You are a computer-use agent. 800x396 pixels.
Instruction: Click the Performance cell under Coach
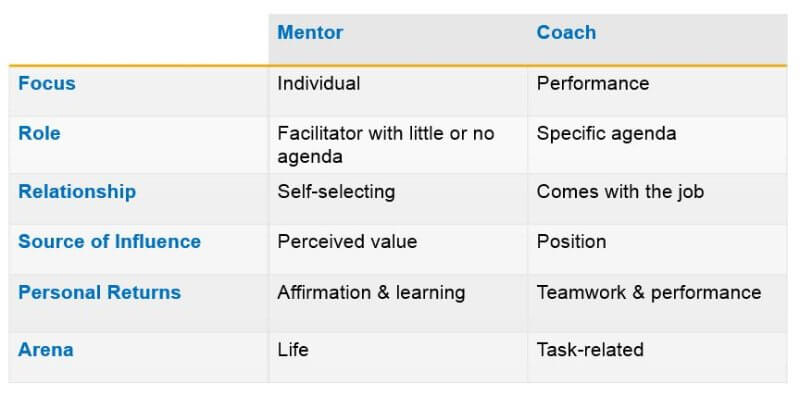coord(593,83)
